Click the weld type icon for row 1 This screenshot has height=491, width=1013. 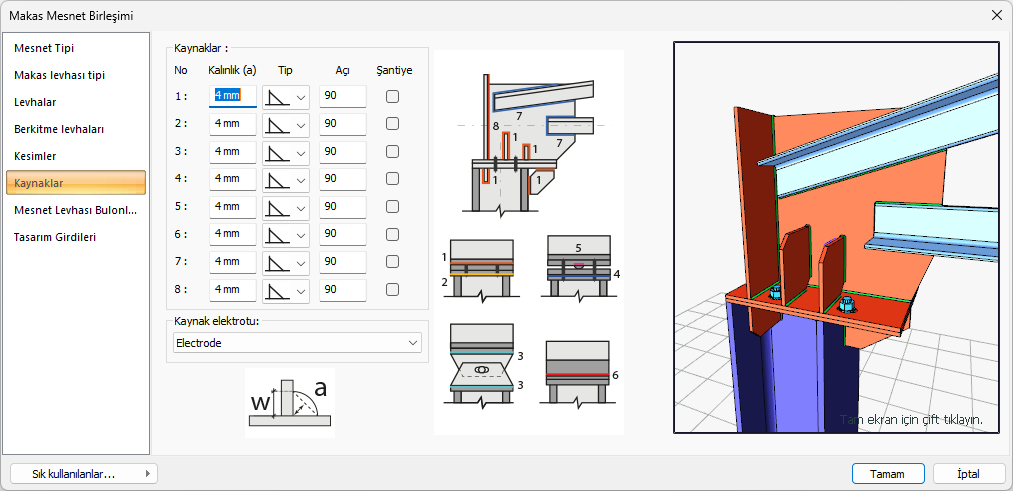coord(276,97)
